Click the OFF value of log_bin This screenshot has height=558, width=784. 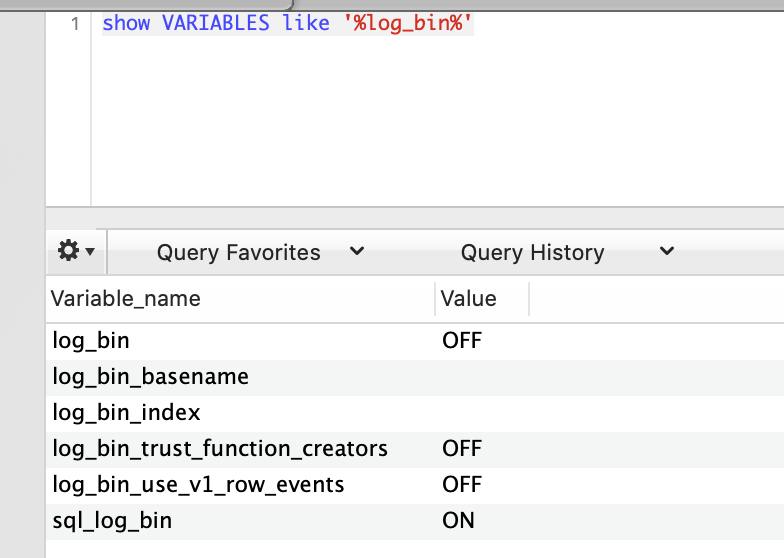coord(462,341)
